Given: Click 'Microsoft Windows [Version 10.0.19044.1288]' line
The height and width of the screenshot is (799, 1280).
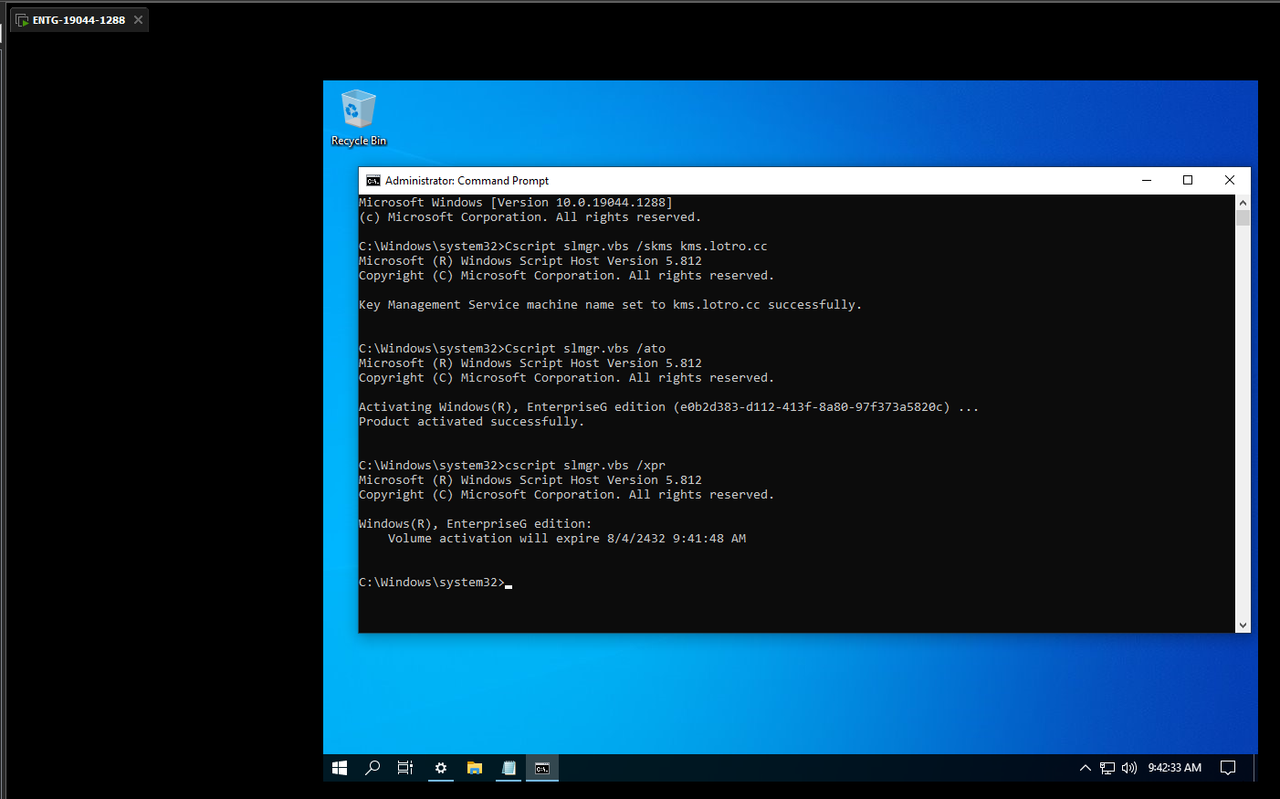Looking at the screenshot, I should point(516,202).
